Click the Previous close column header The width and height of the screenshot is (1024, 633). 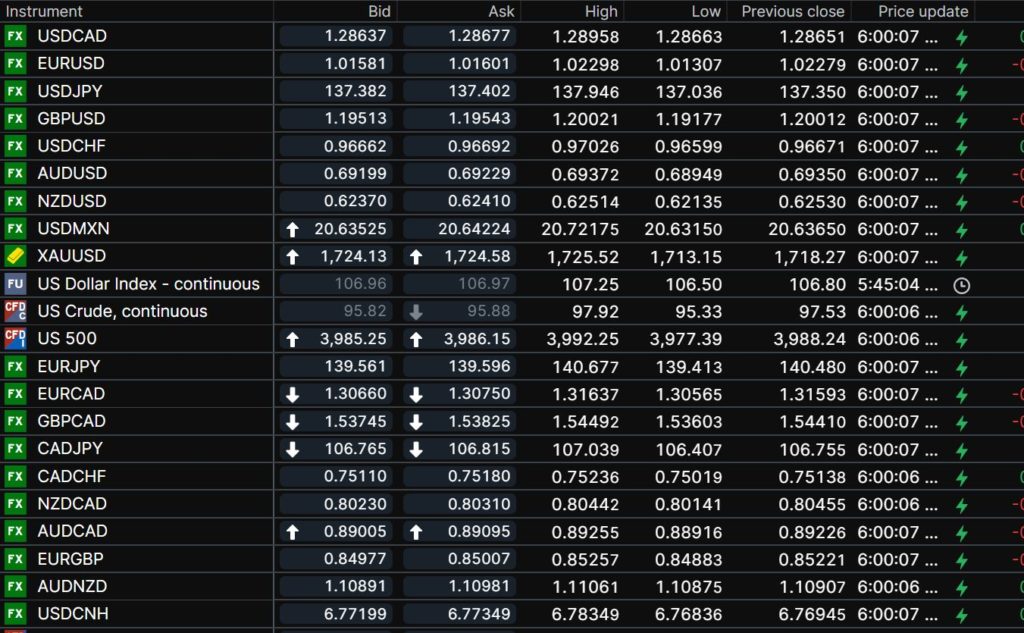(x=792, y=12)
